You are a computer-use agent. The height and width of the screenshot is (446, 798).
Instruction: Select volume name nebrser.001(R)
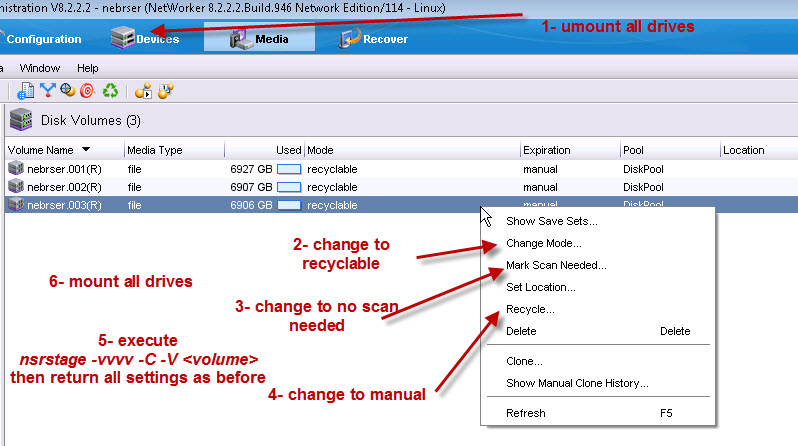[64, 169]
